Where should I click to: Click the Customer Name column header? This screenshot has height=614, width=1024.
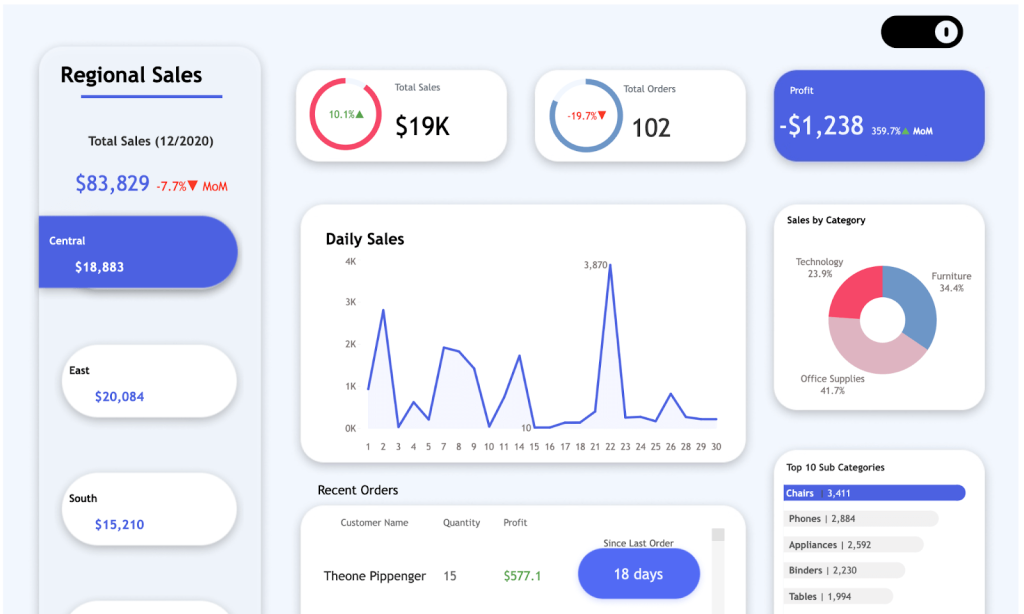[x=374, y=523]
